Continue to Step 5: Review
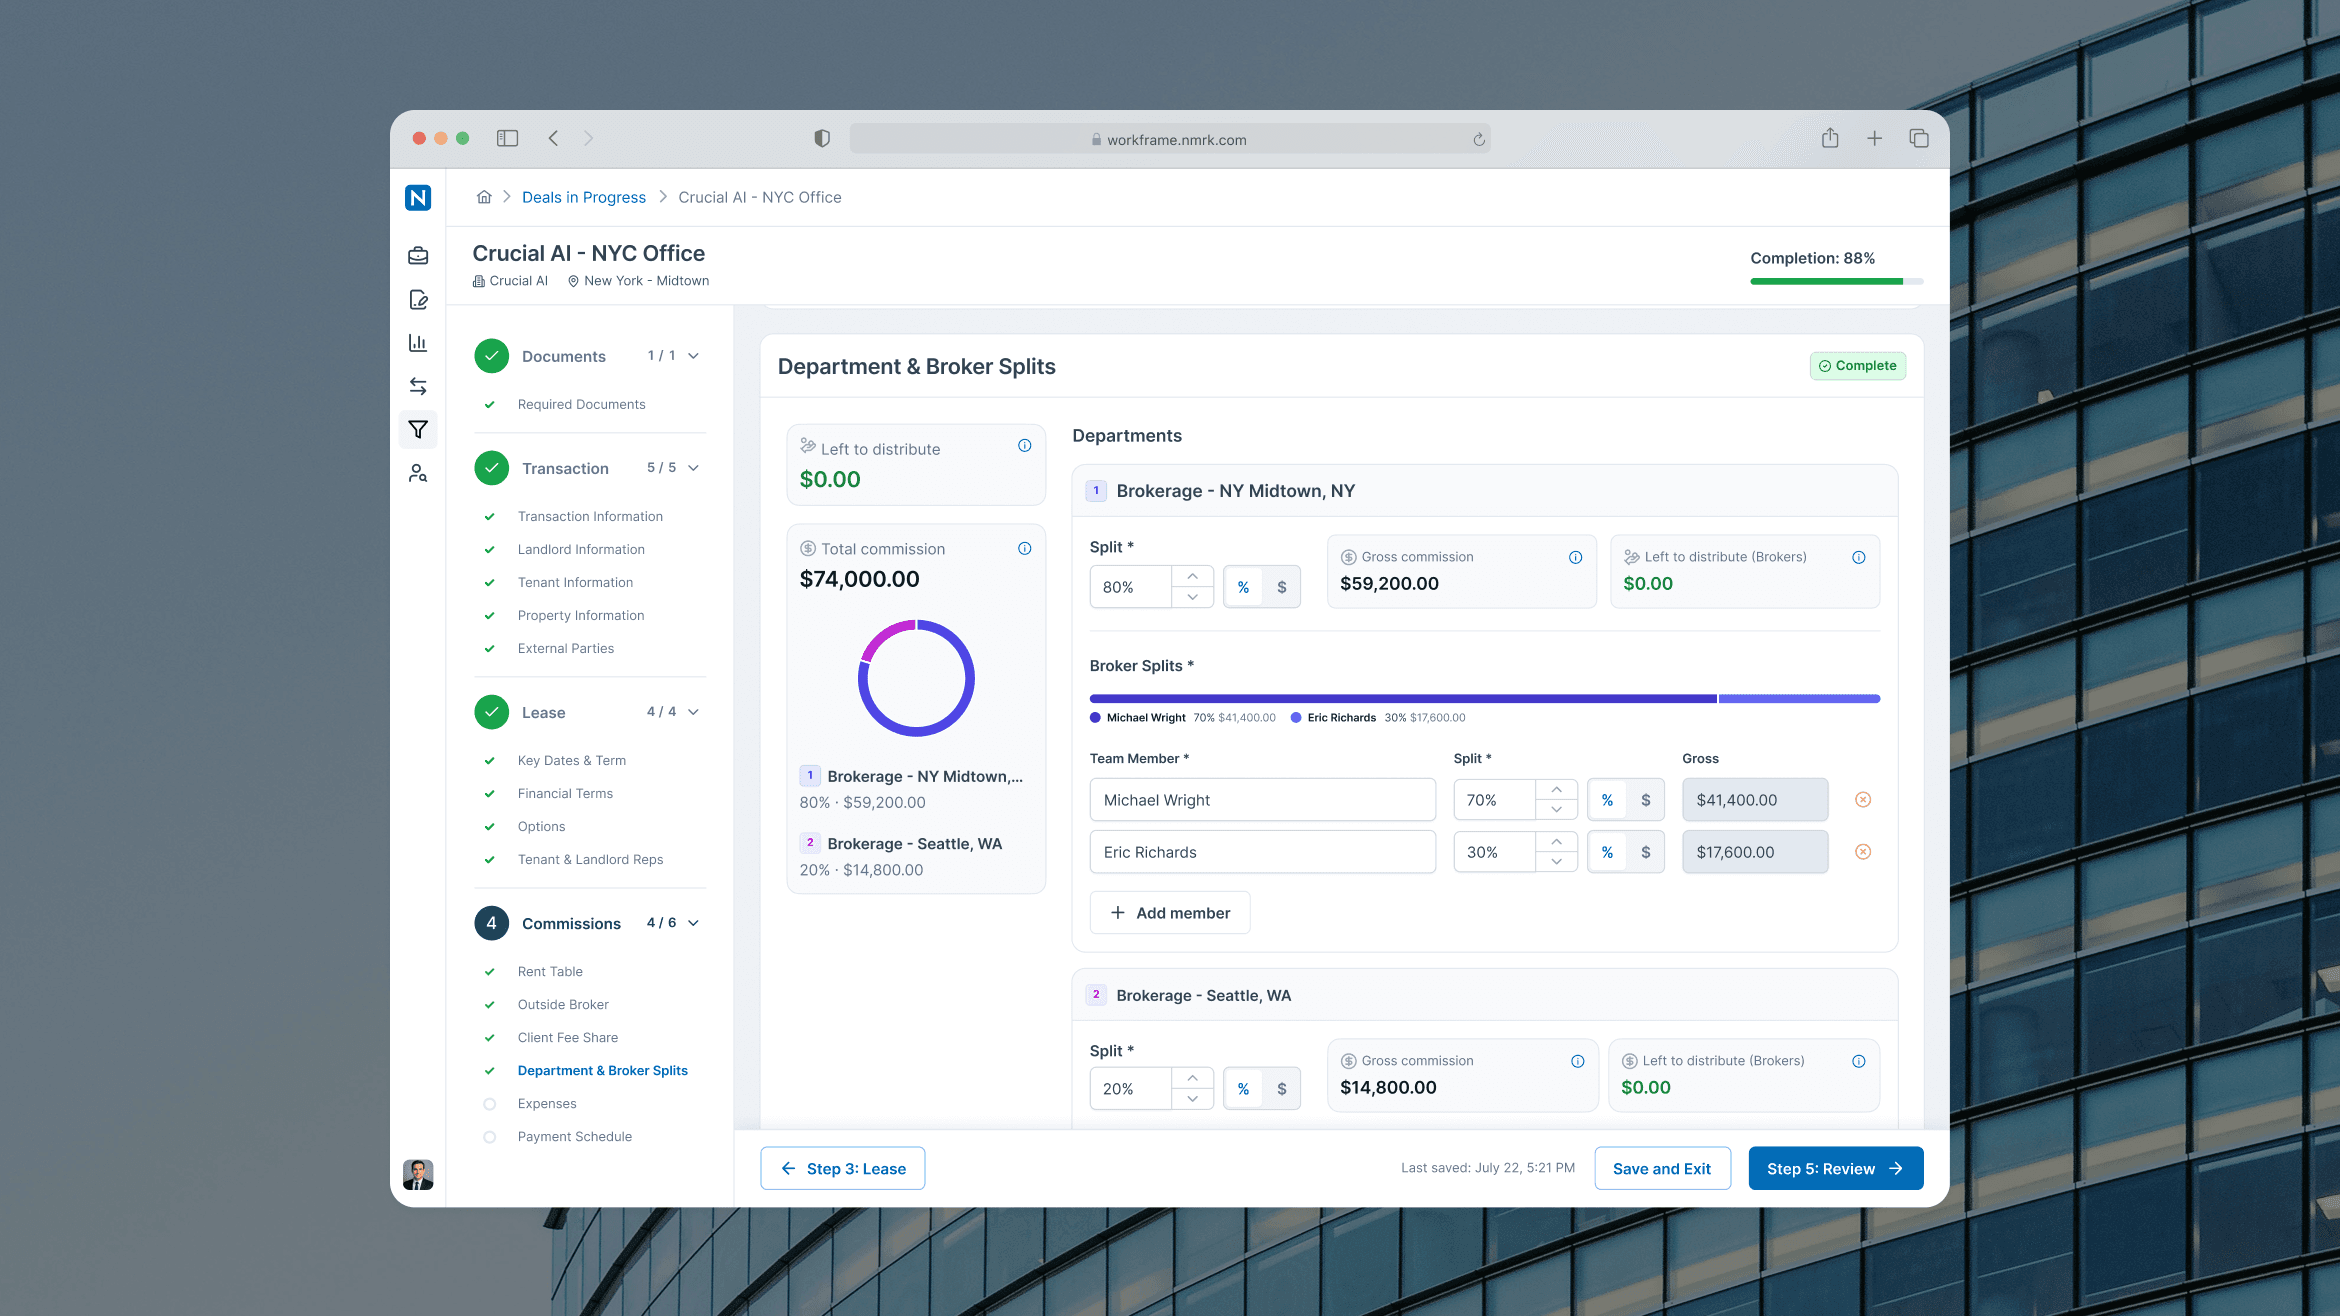The image size is (2340, 1316). (x=1836, y=1168)
